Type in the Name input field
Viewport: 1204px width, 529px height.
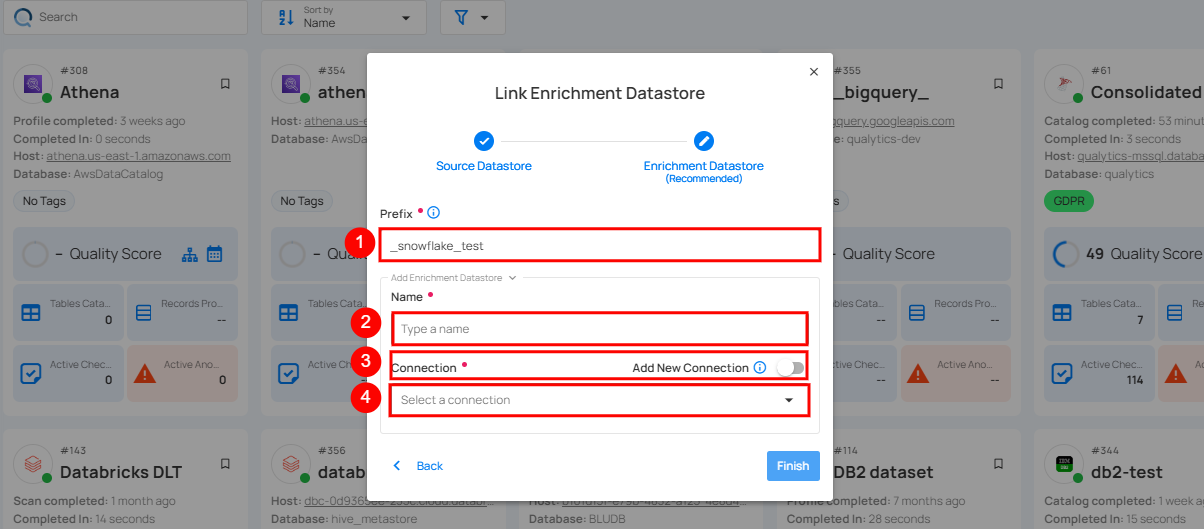[599, 329]
